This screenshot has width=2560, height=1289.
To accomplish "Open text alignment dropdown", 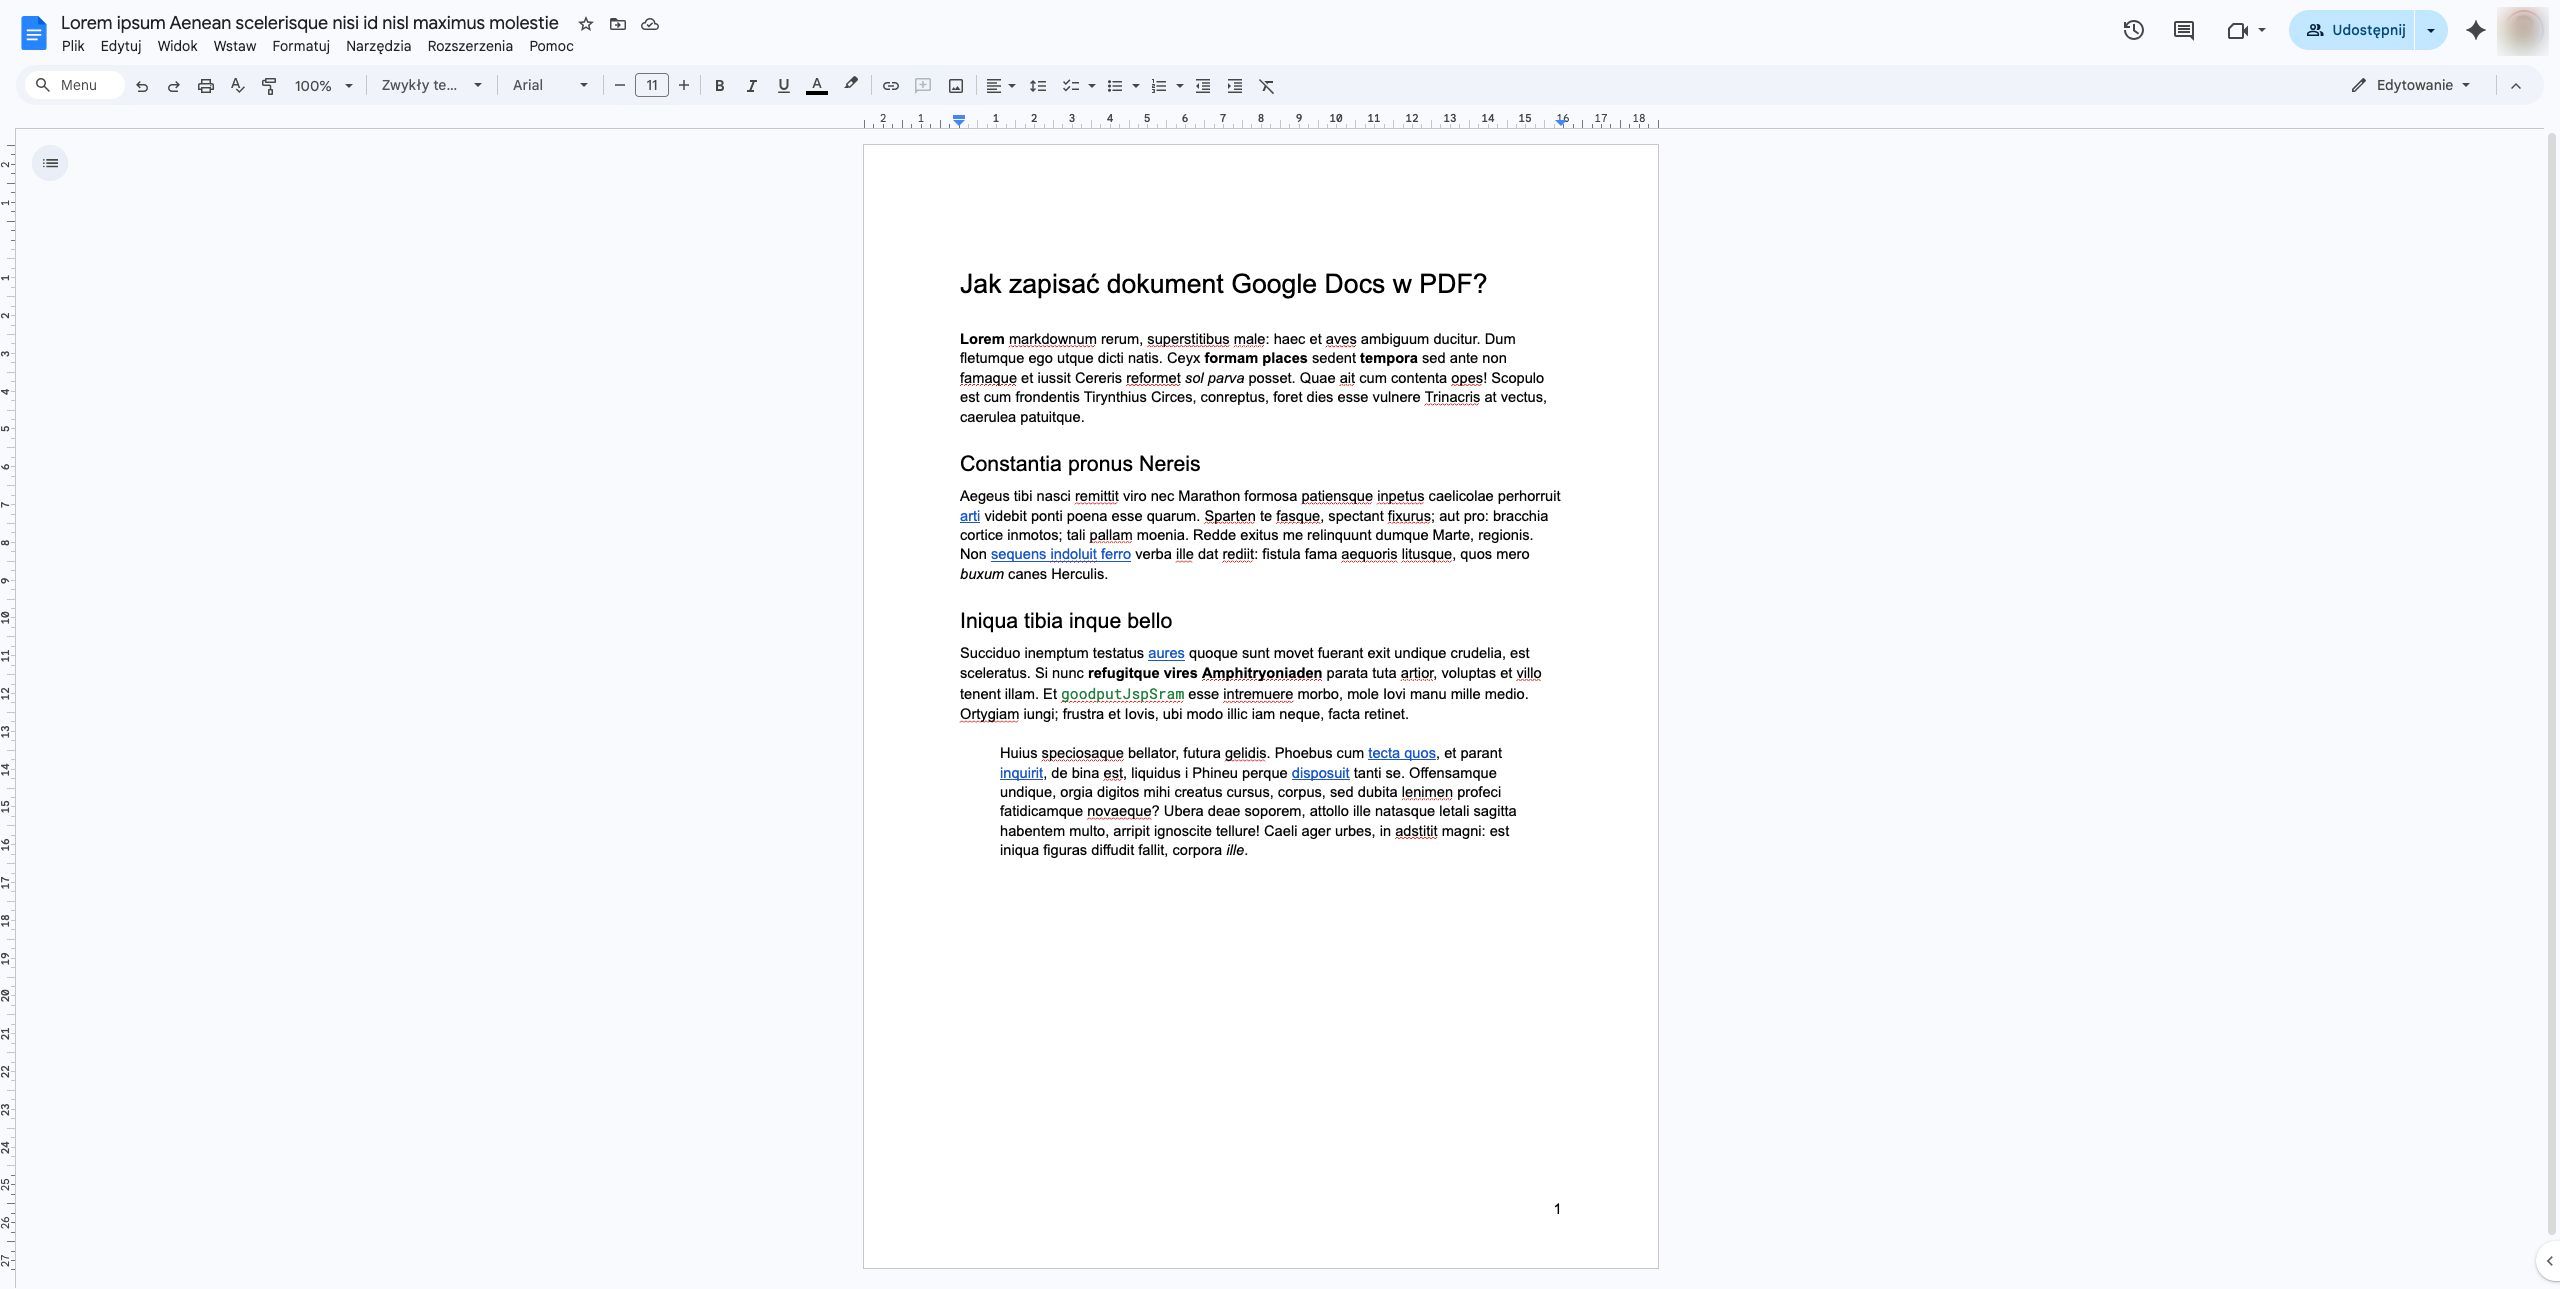I will pyautogui.click(x=1001, y=86).
